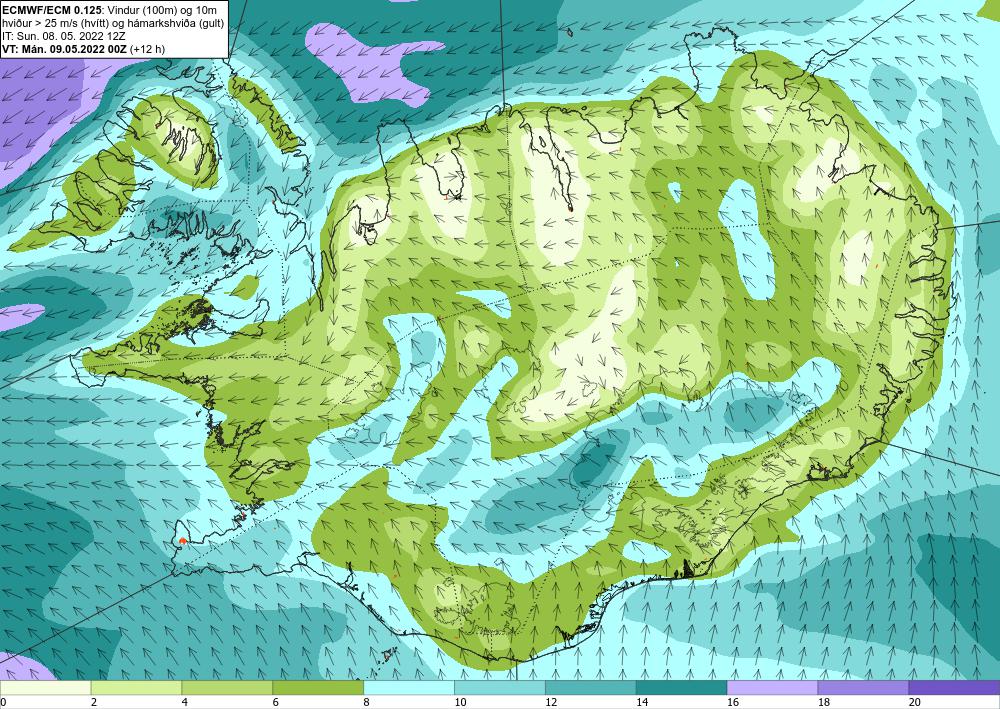
Task: Click the legend scale label "0"
Action: (3, 703)
